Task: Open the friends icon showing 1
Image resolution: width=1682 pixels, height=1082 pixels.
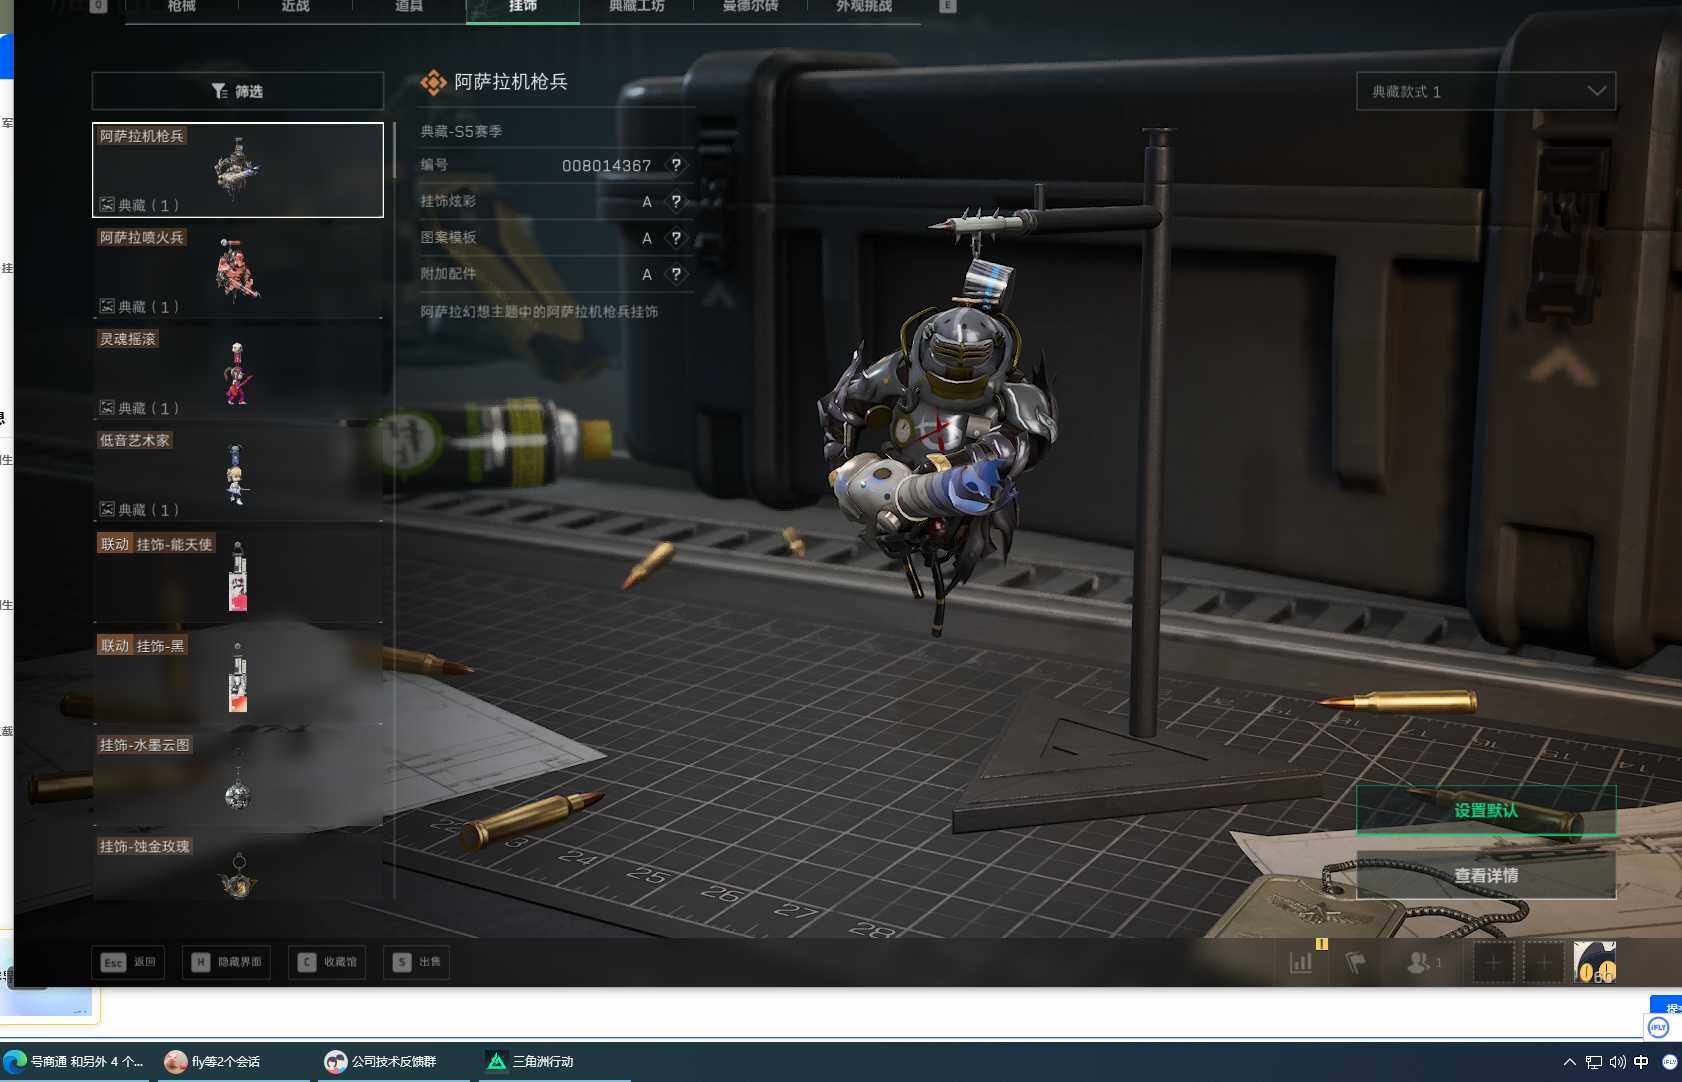Action: pos(1424,962)
